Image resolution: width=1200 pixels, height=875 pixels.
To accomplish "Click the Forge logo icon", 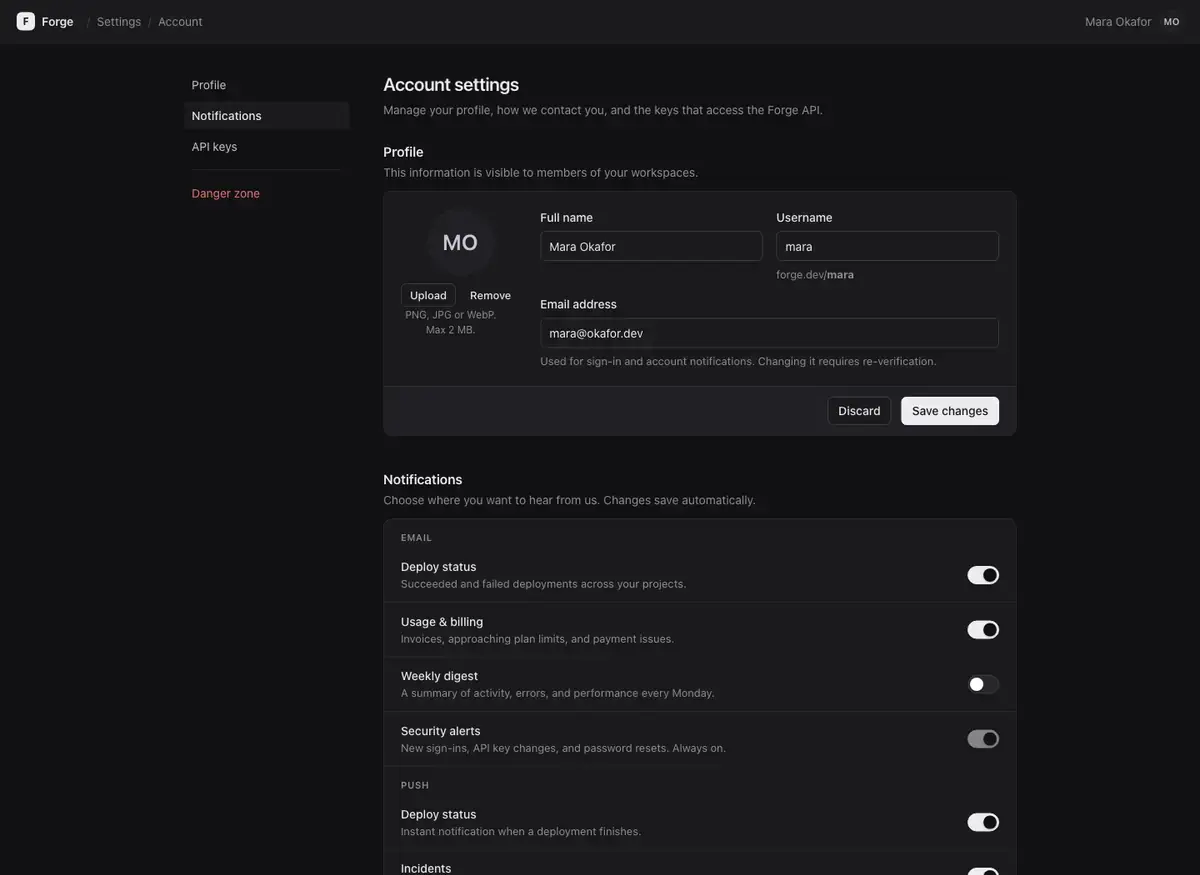I will click(x=25, y=21).
